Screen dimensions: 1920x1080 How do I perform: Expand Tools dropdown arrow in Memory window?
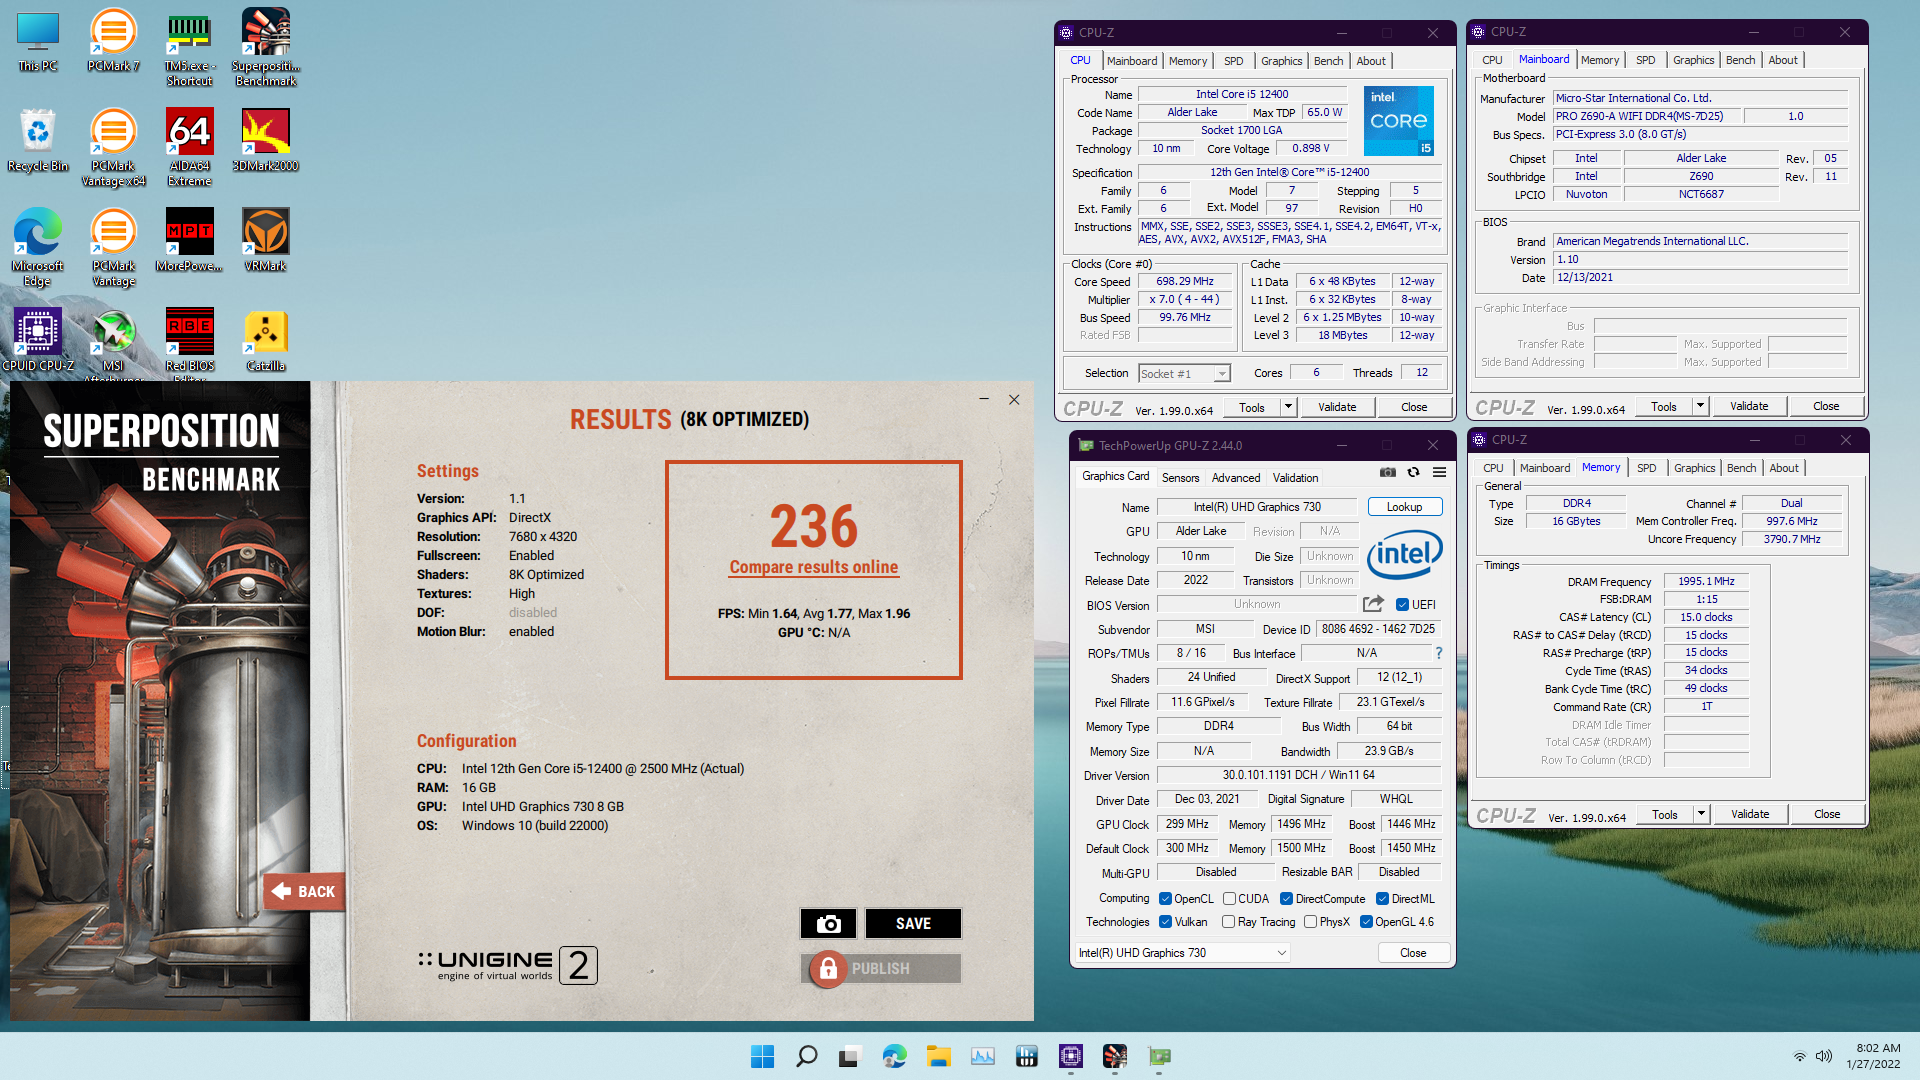[x=1701, y=814]
